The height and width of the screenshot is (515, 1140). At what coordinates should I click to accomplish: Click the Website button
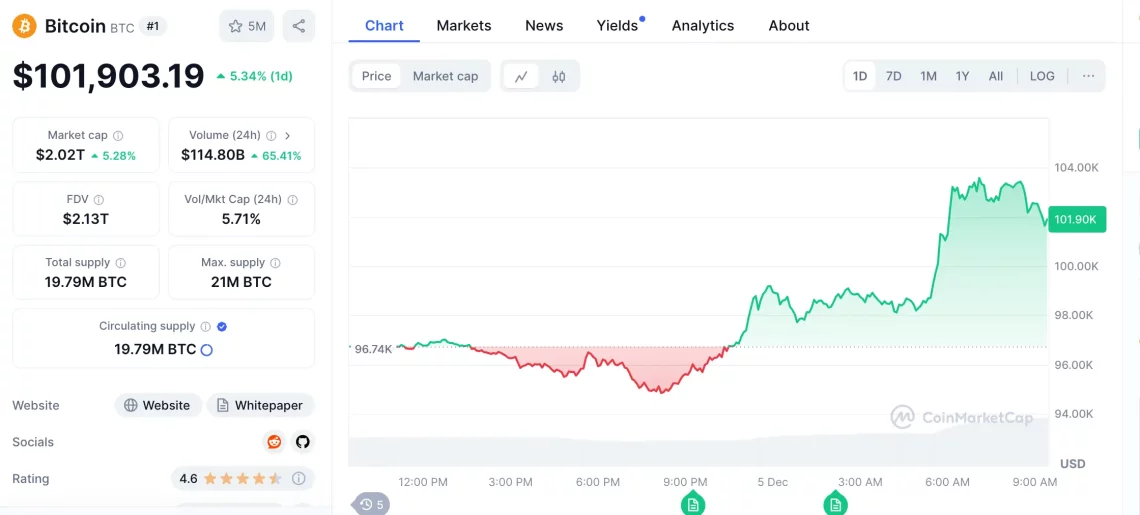coord(157,405)
